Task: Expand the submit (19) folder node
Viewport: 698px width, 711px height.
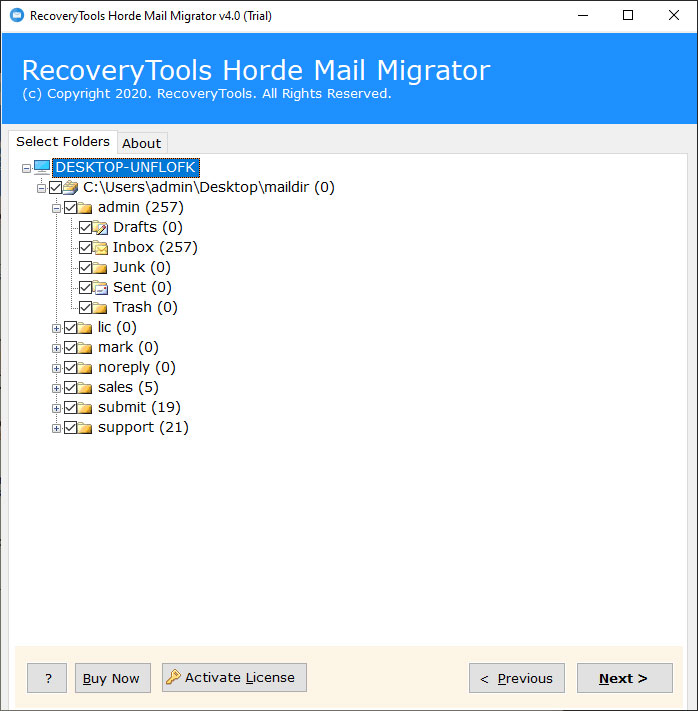Action: pos(56,407)
